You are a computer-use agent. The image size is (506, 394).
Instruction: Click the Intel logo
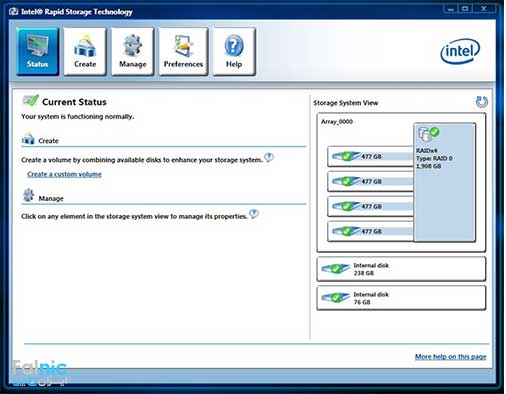tap(460, 51)
